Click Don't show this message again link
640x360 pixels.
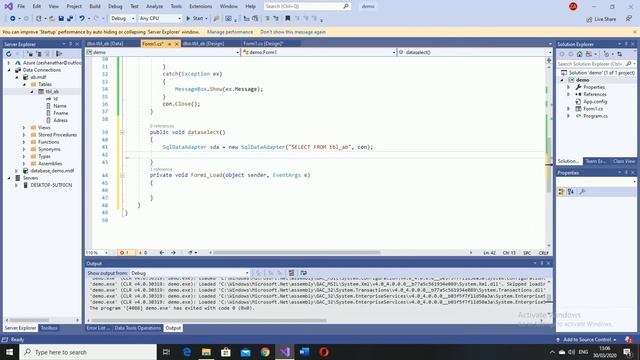tap(293, 32)
